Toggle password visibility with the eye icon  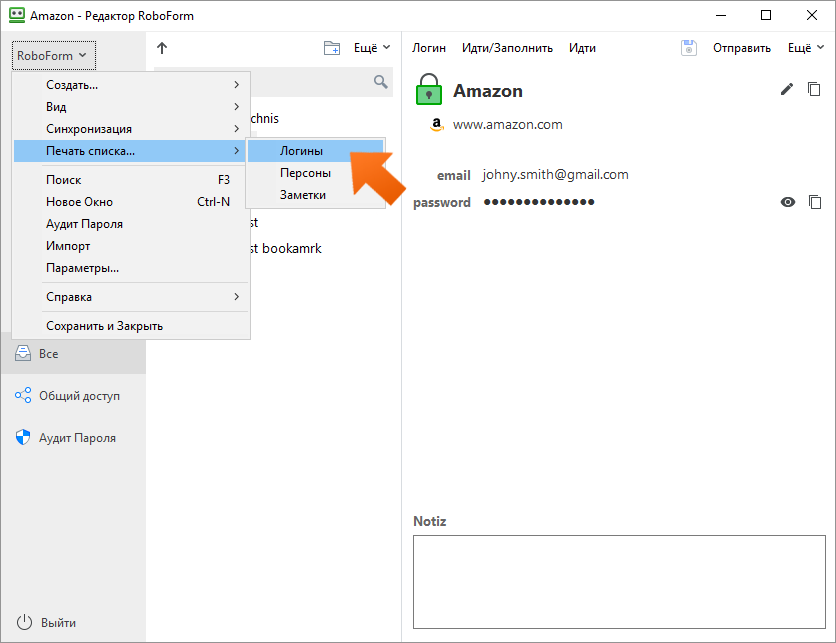pyautogui.click(x=787, y=202)
